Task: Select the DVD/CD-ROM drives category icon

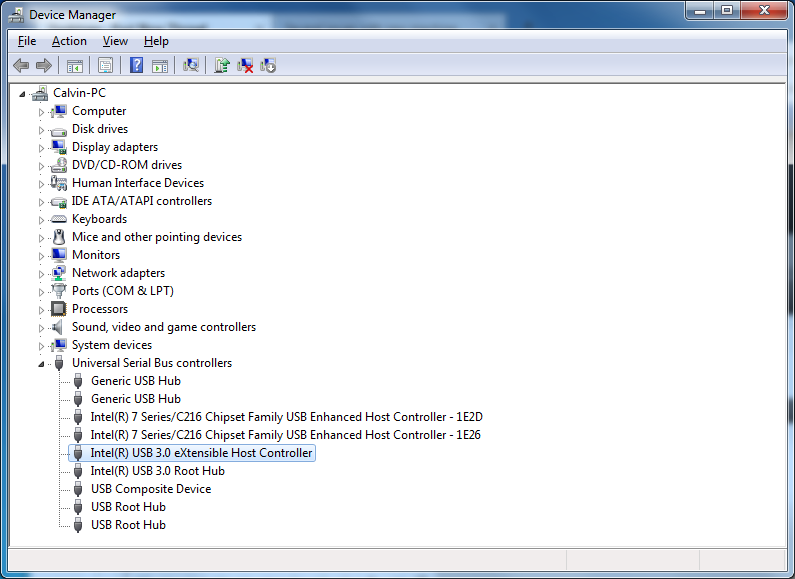Action: click(59, 165)
